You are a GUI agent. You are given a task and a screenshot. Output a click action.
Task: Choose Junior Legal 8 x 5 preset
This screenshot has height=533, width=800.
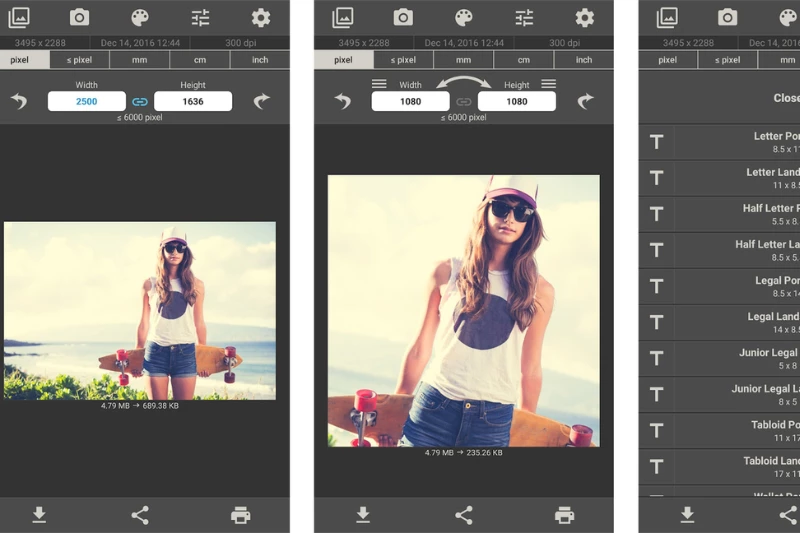coord(719,395)
